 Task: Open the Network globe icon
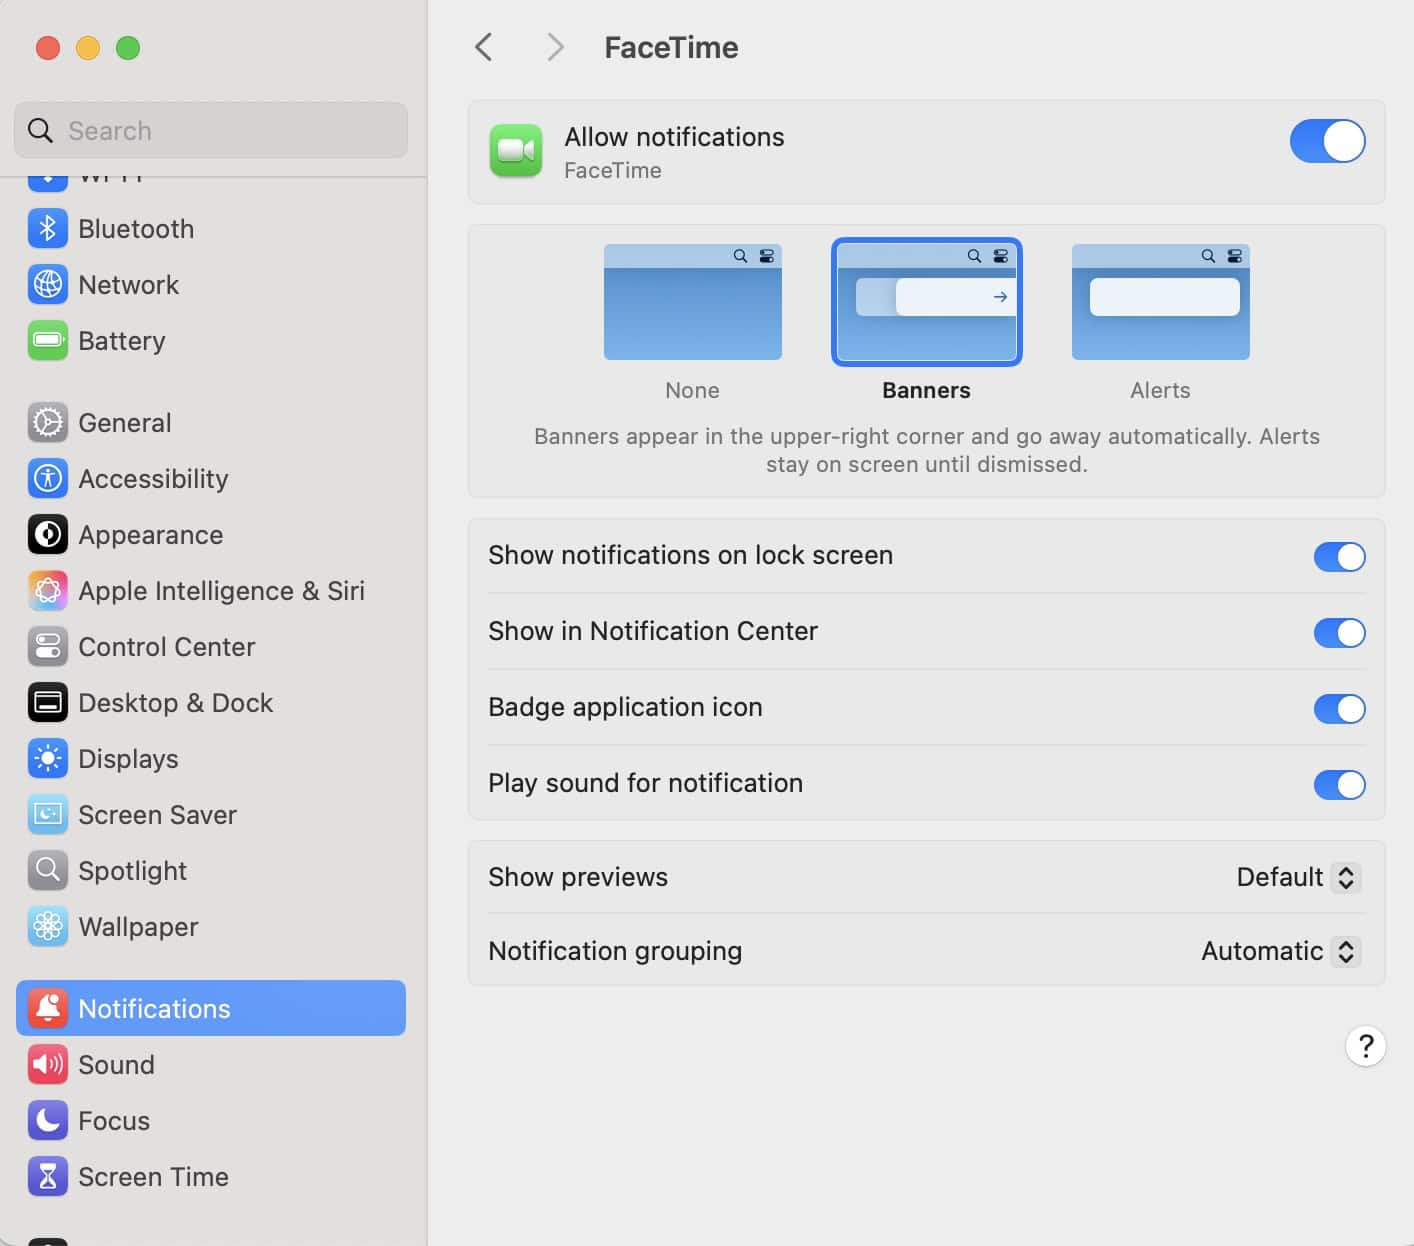point(47,285)
